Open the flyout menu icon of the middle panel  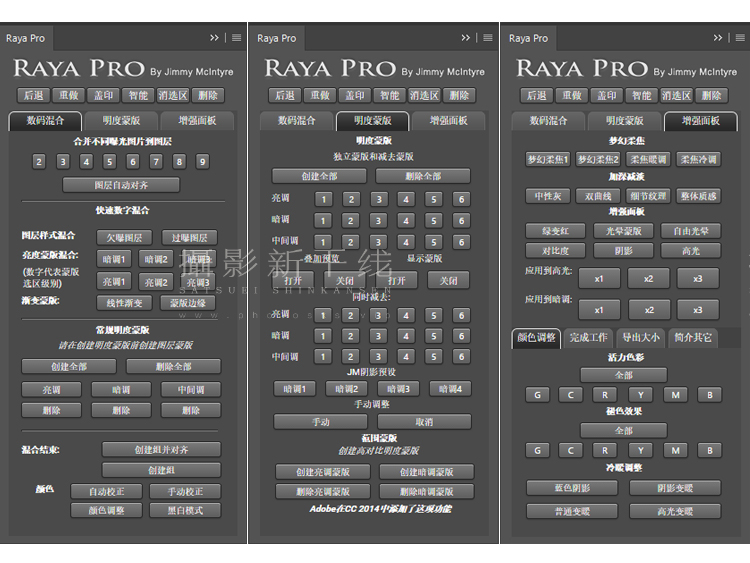click(488, 38)
